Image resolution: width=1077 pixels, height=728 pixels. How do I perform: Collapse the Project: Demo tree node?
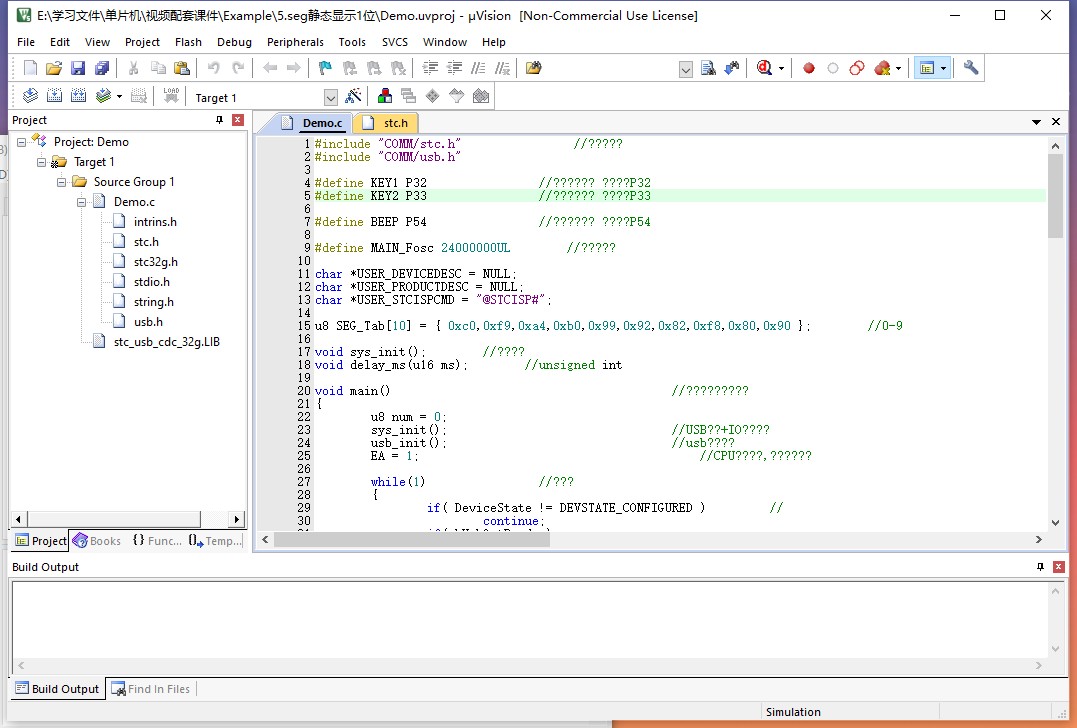pos(21,142)
